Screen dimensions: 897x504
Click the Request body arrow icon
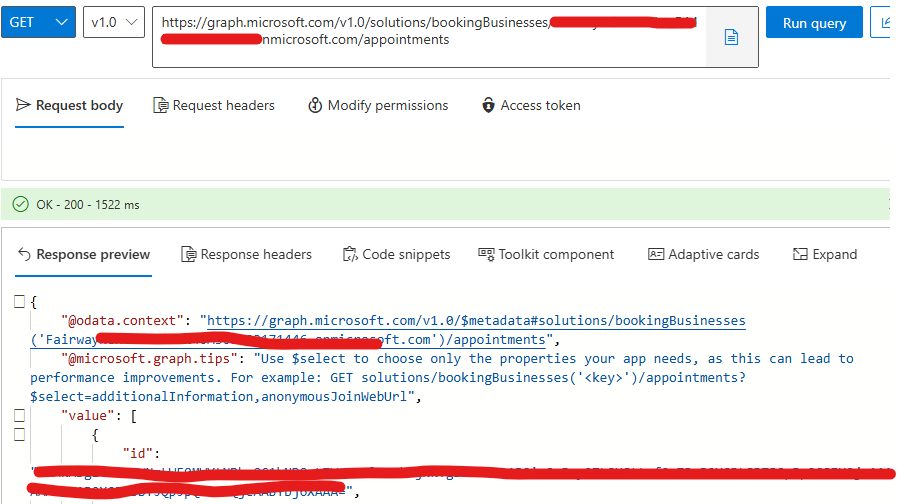tap(23, 105)
